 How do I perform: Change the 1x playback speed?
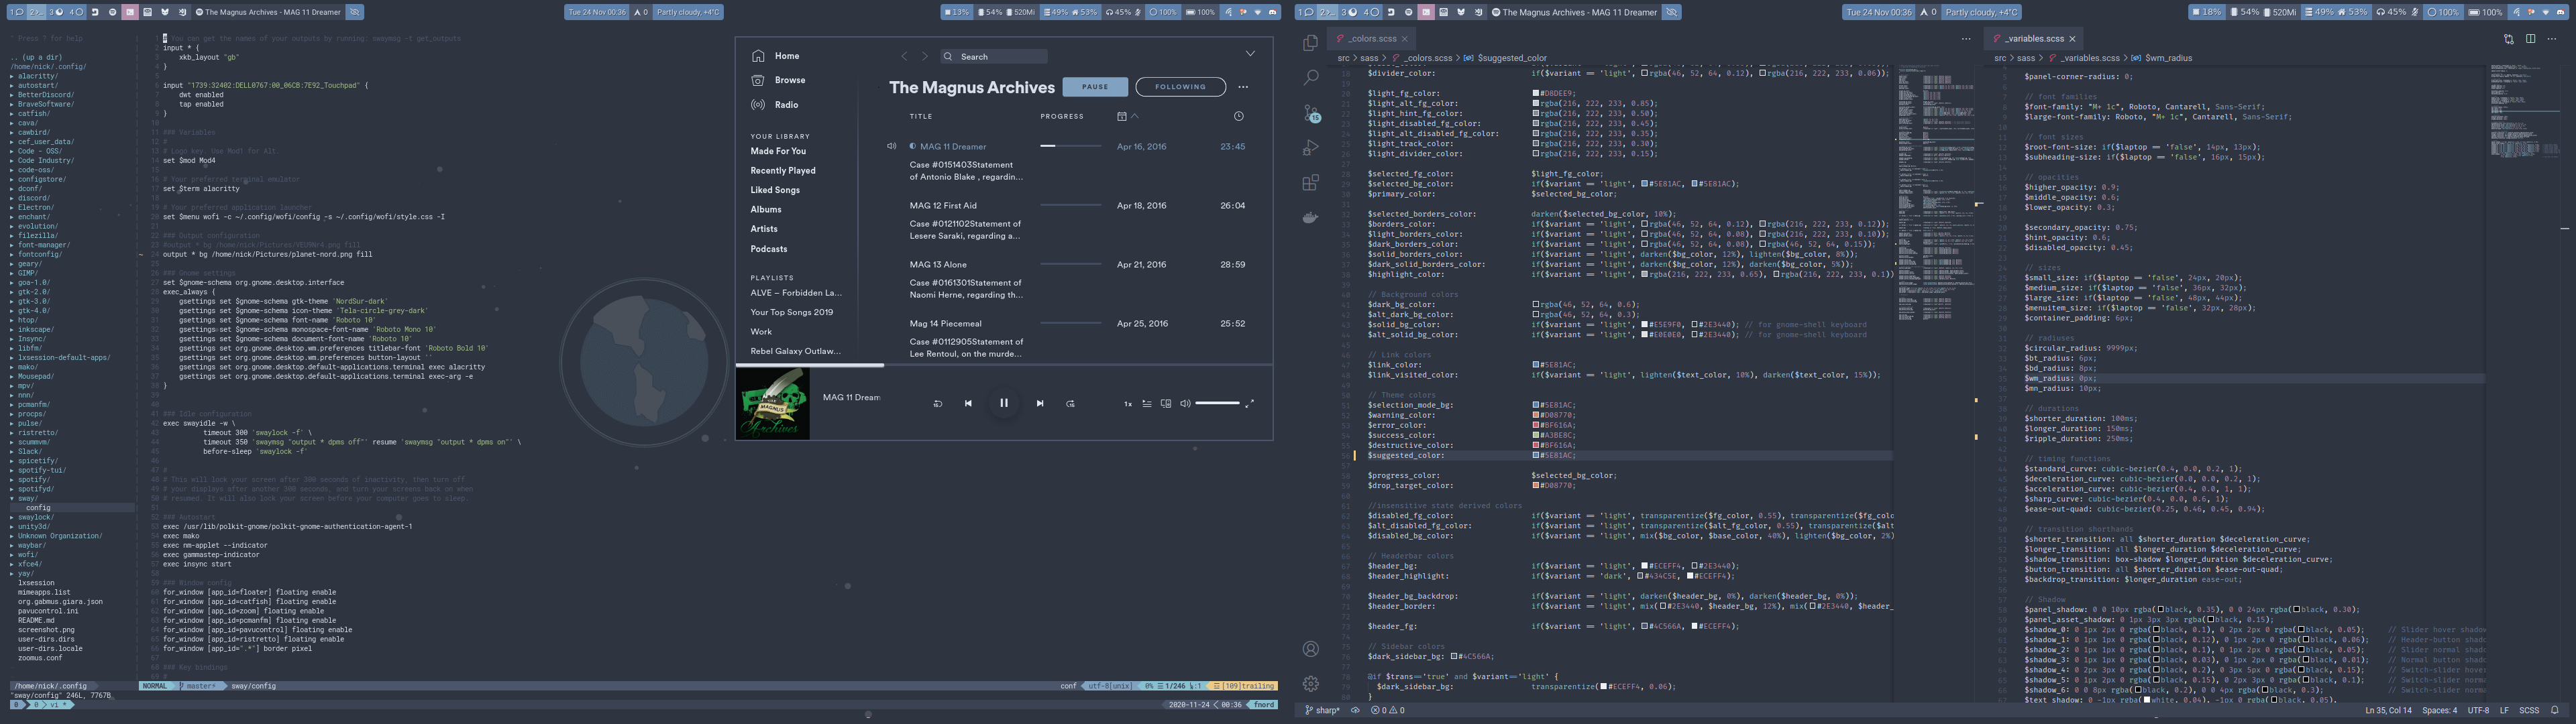coord(1128,404)
